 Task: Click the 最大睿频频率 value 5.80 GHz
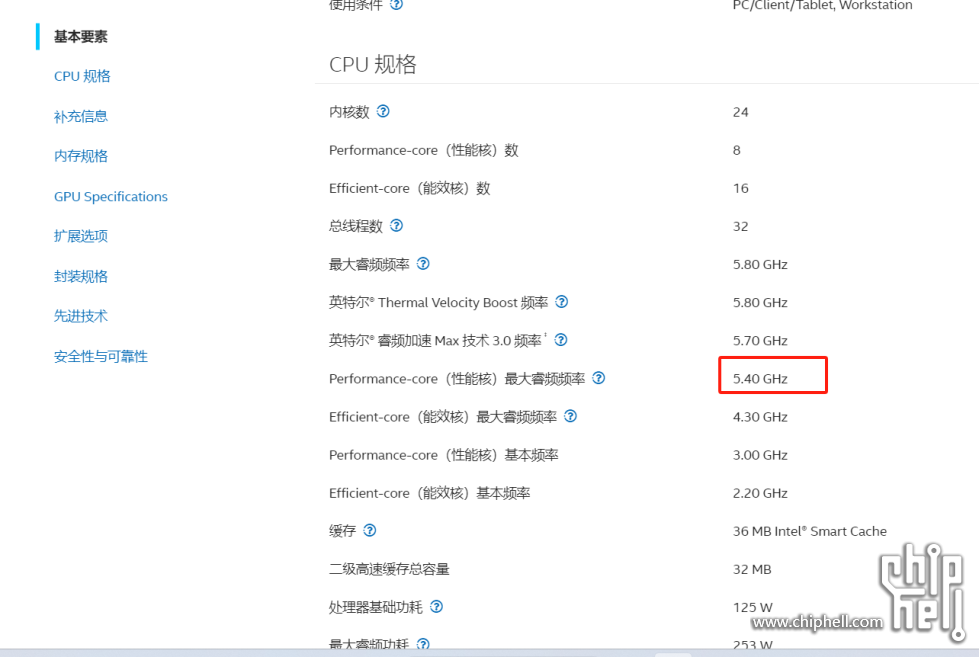click(760, 265)
